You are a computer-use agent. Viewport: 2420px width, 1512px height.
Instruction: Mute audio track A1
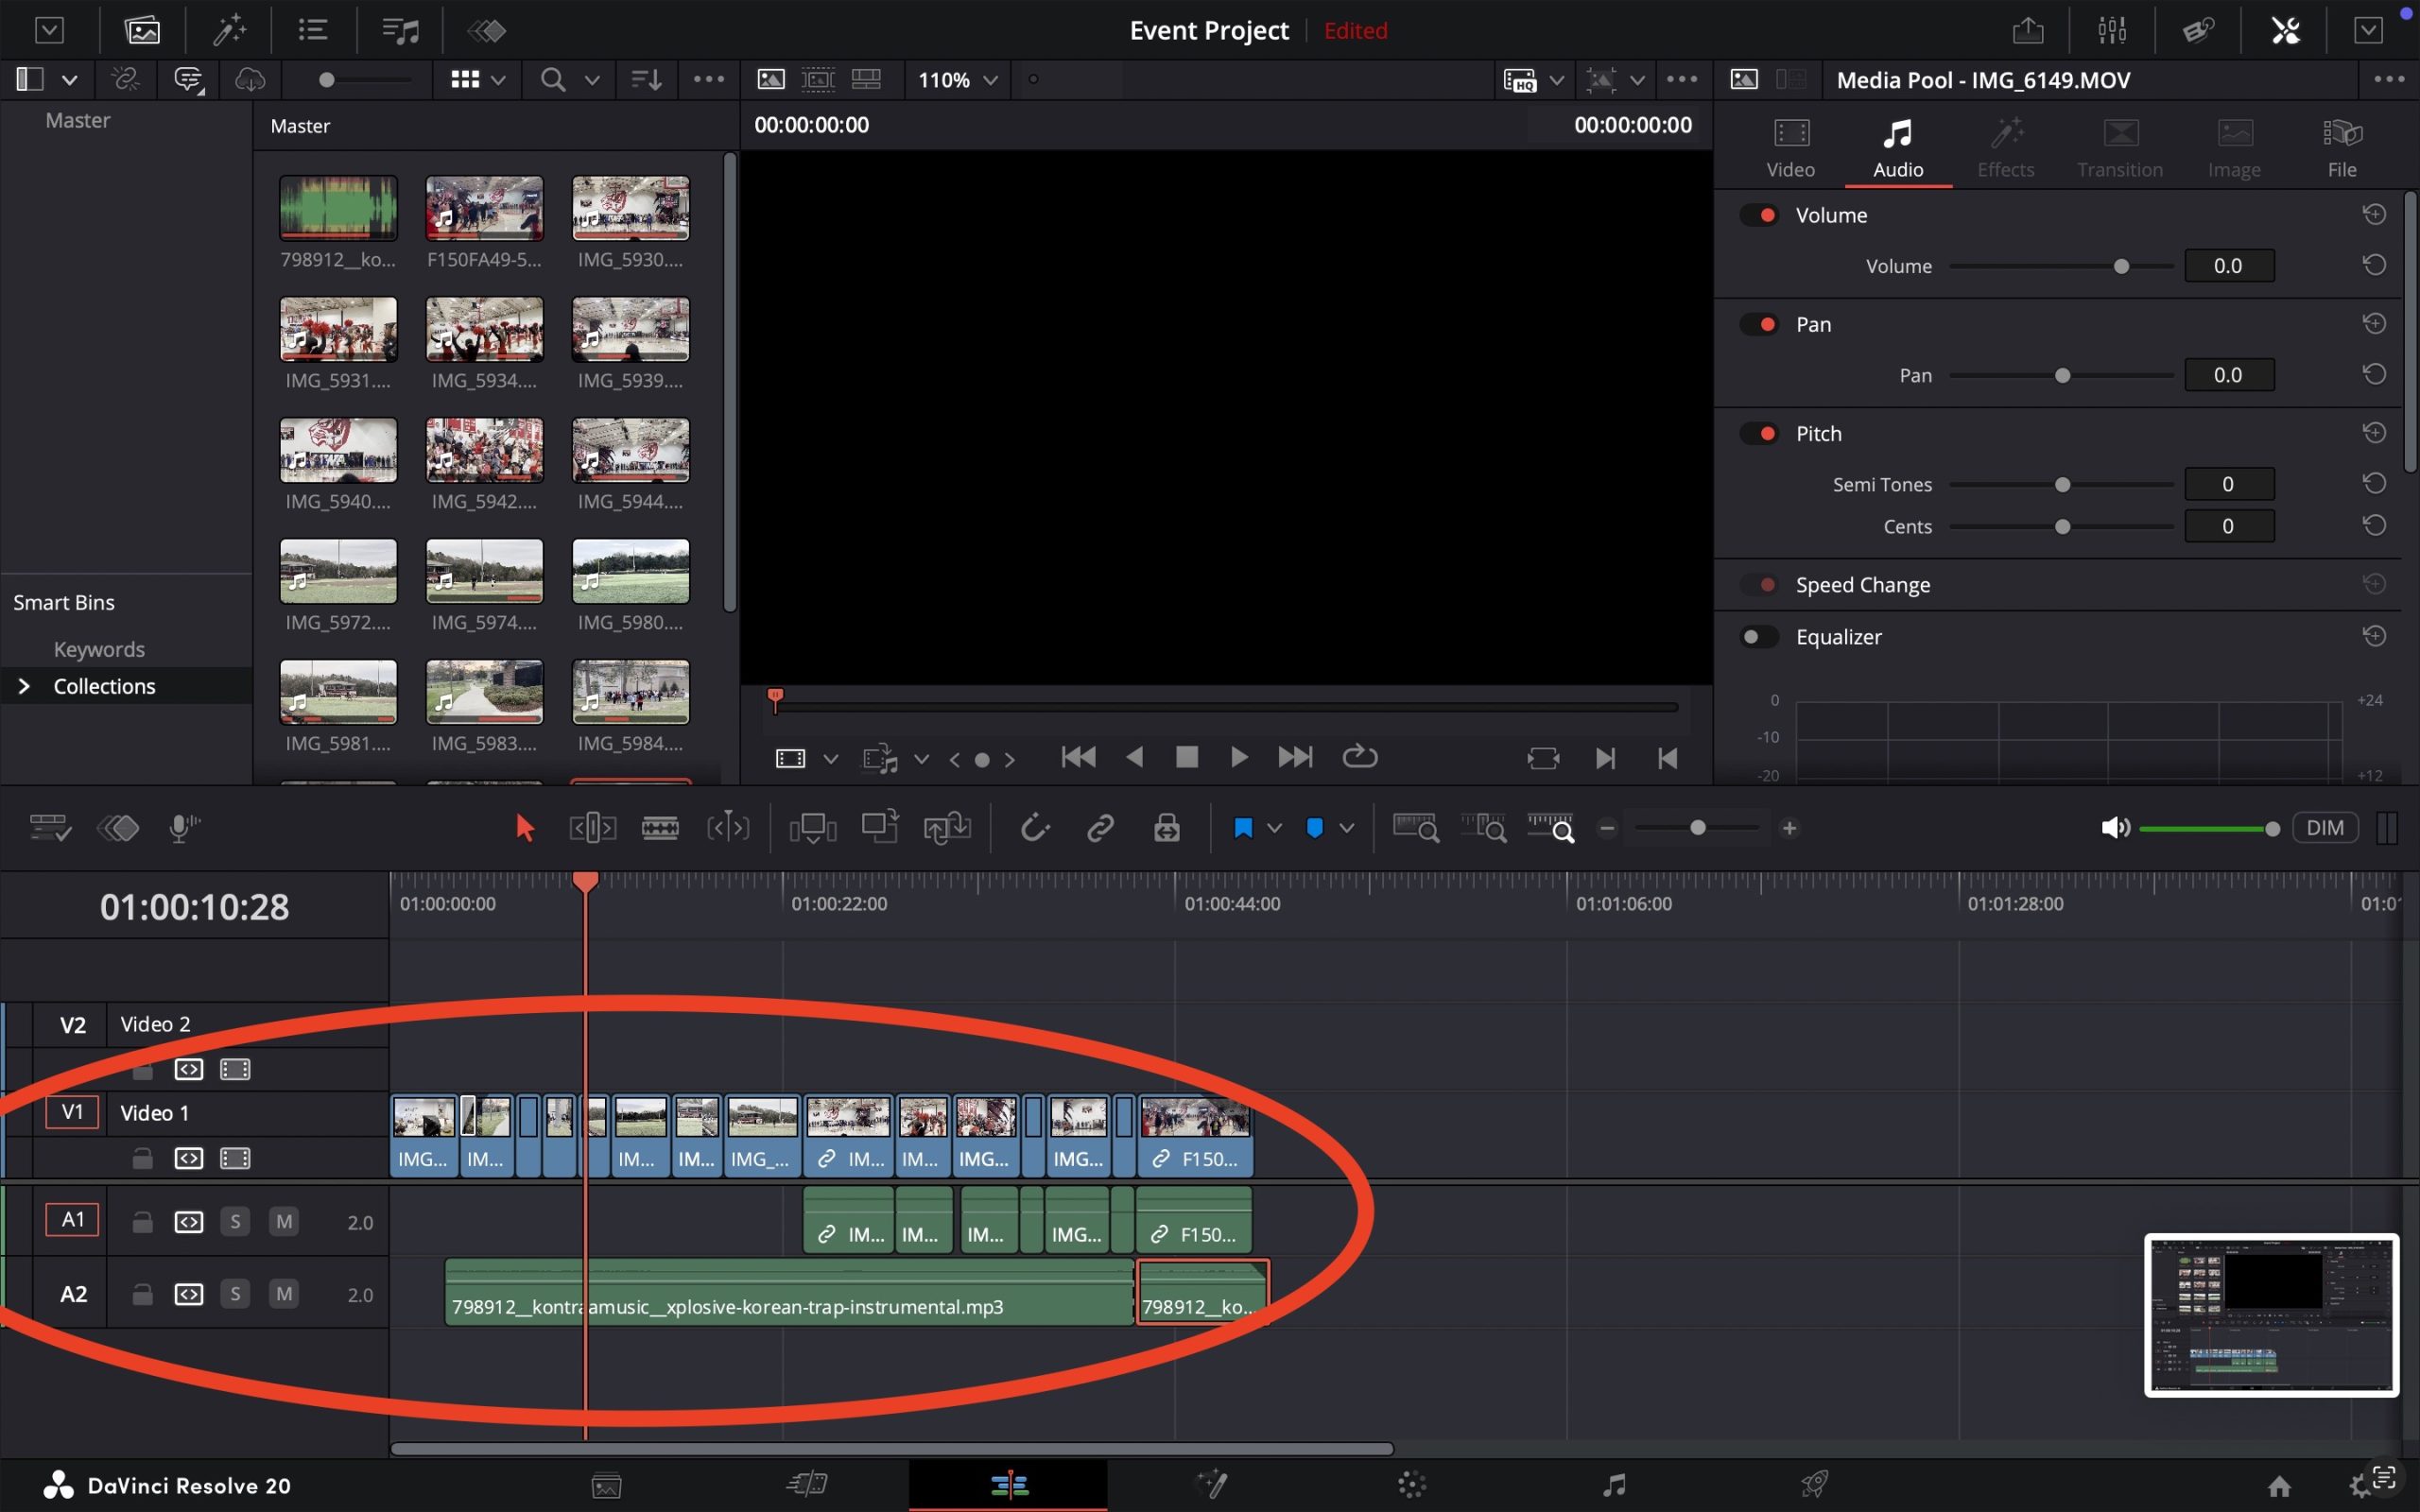284,1222
